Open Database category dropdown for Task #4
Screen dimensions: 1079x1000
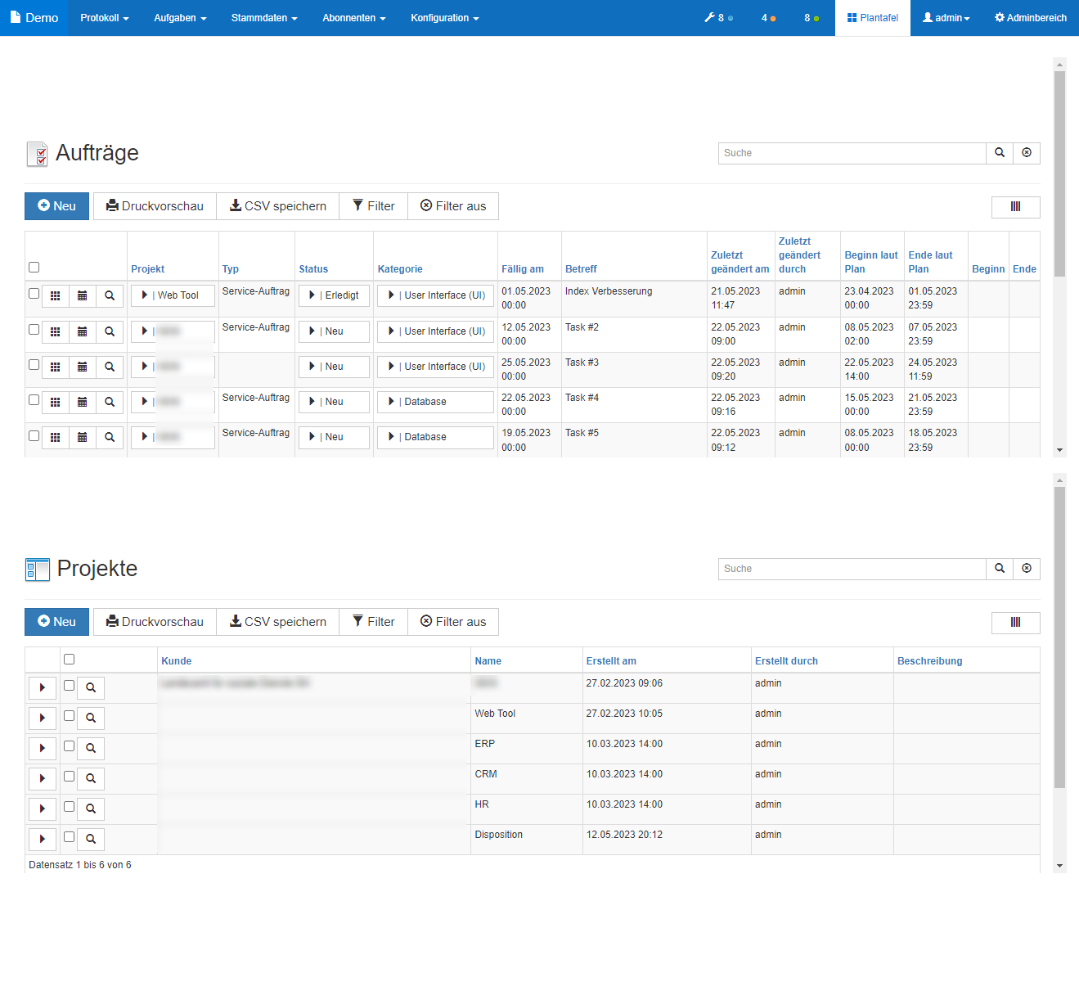(436, 402)
